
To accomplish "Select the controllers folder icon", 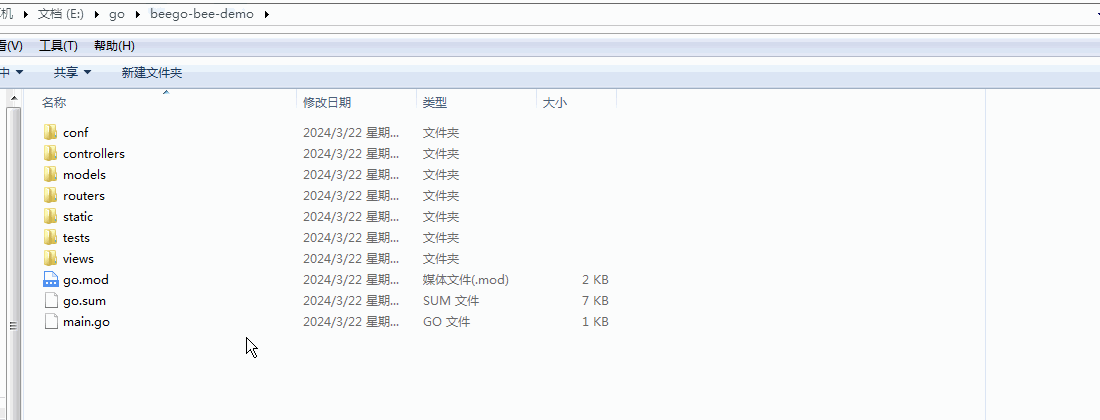I will tap(50, 154).
